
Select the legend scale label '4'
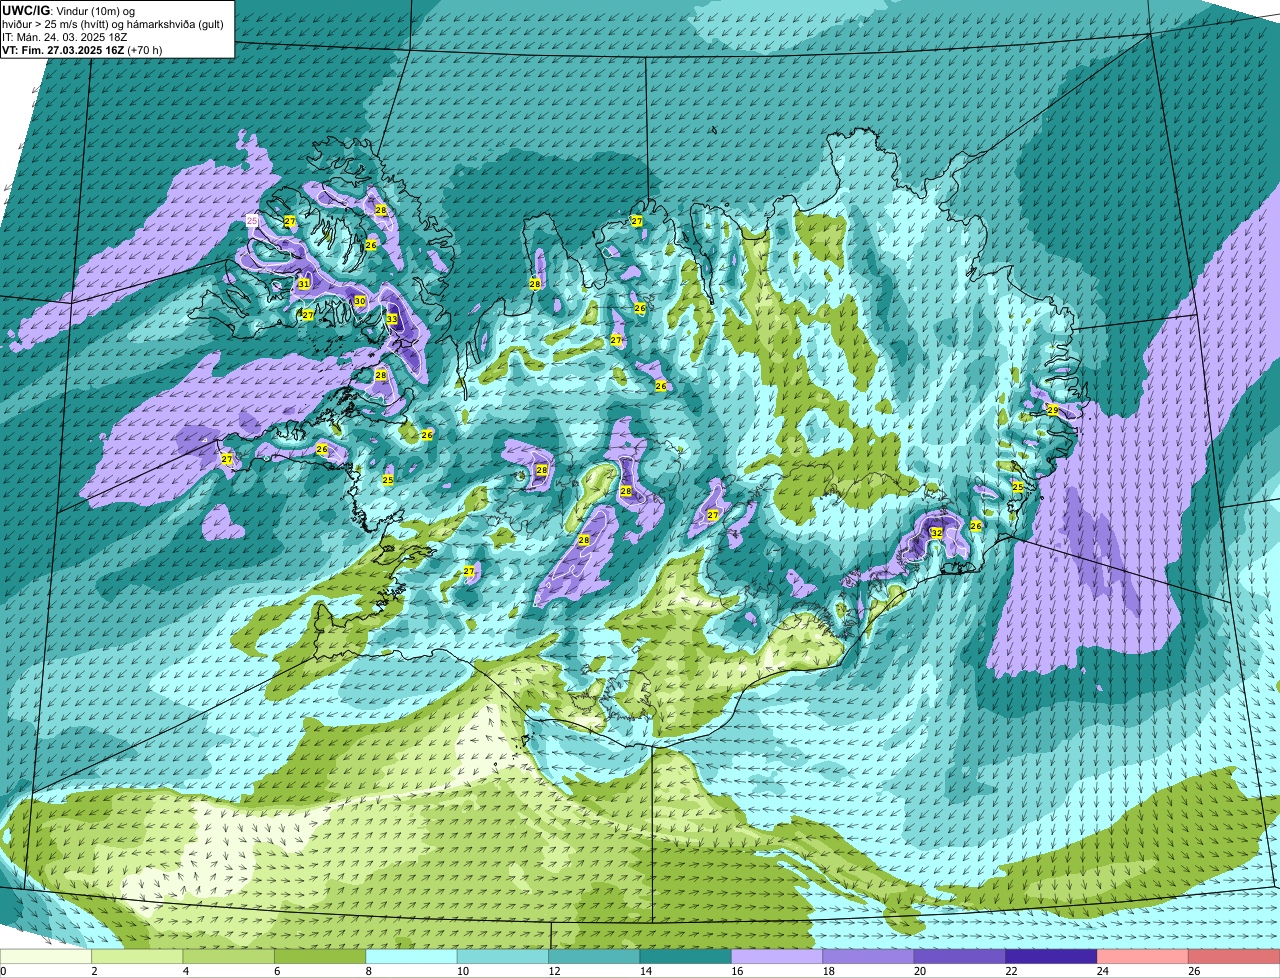(x=185, y=970)
